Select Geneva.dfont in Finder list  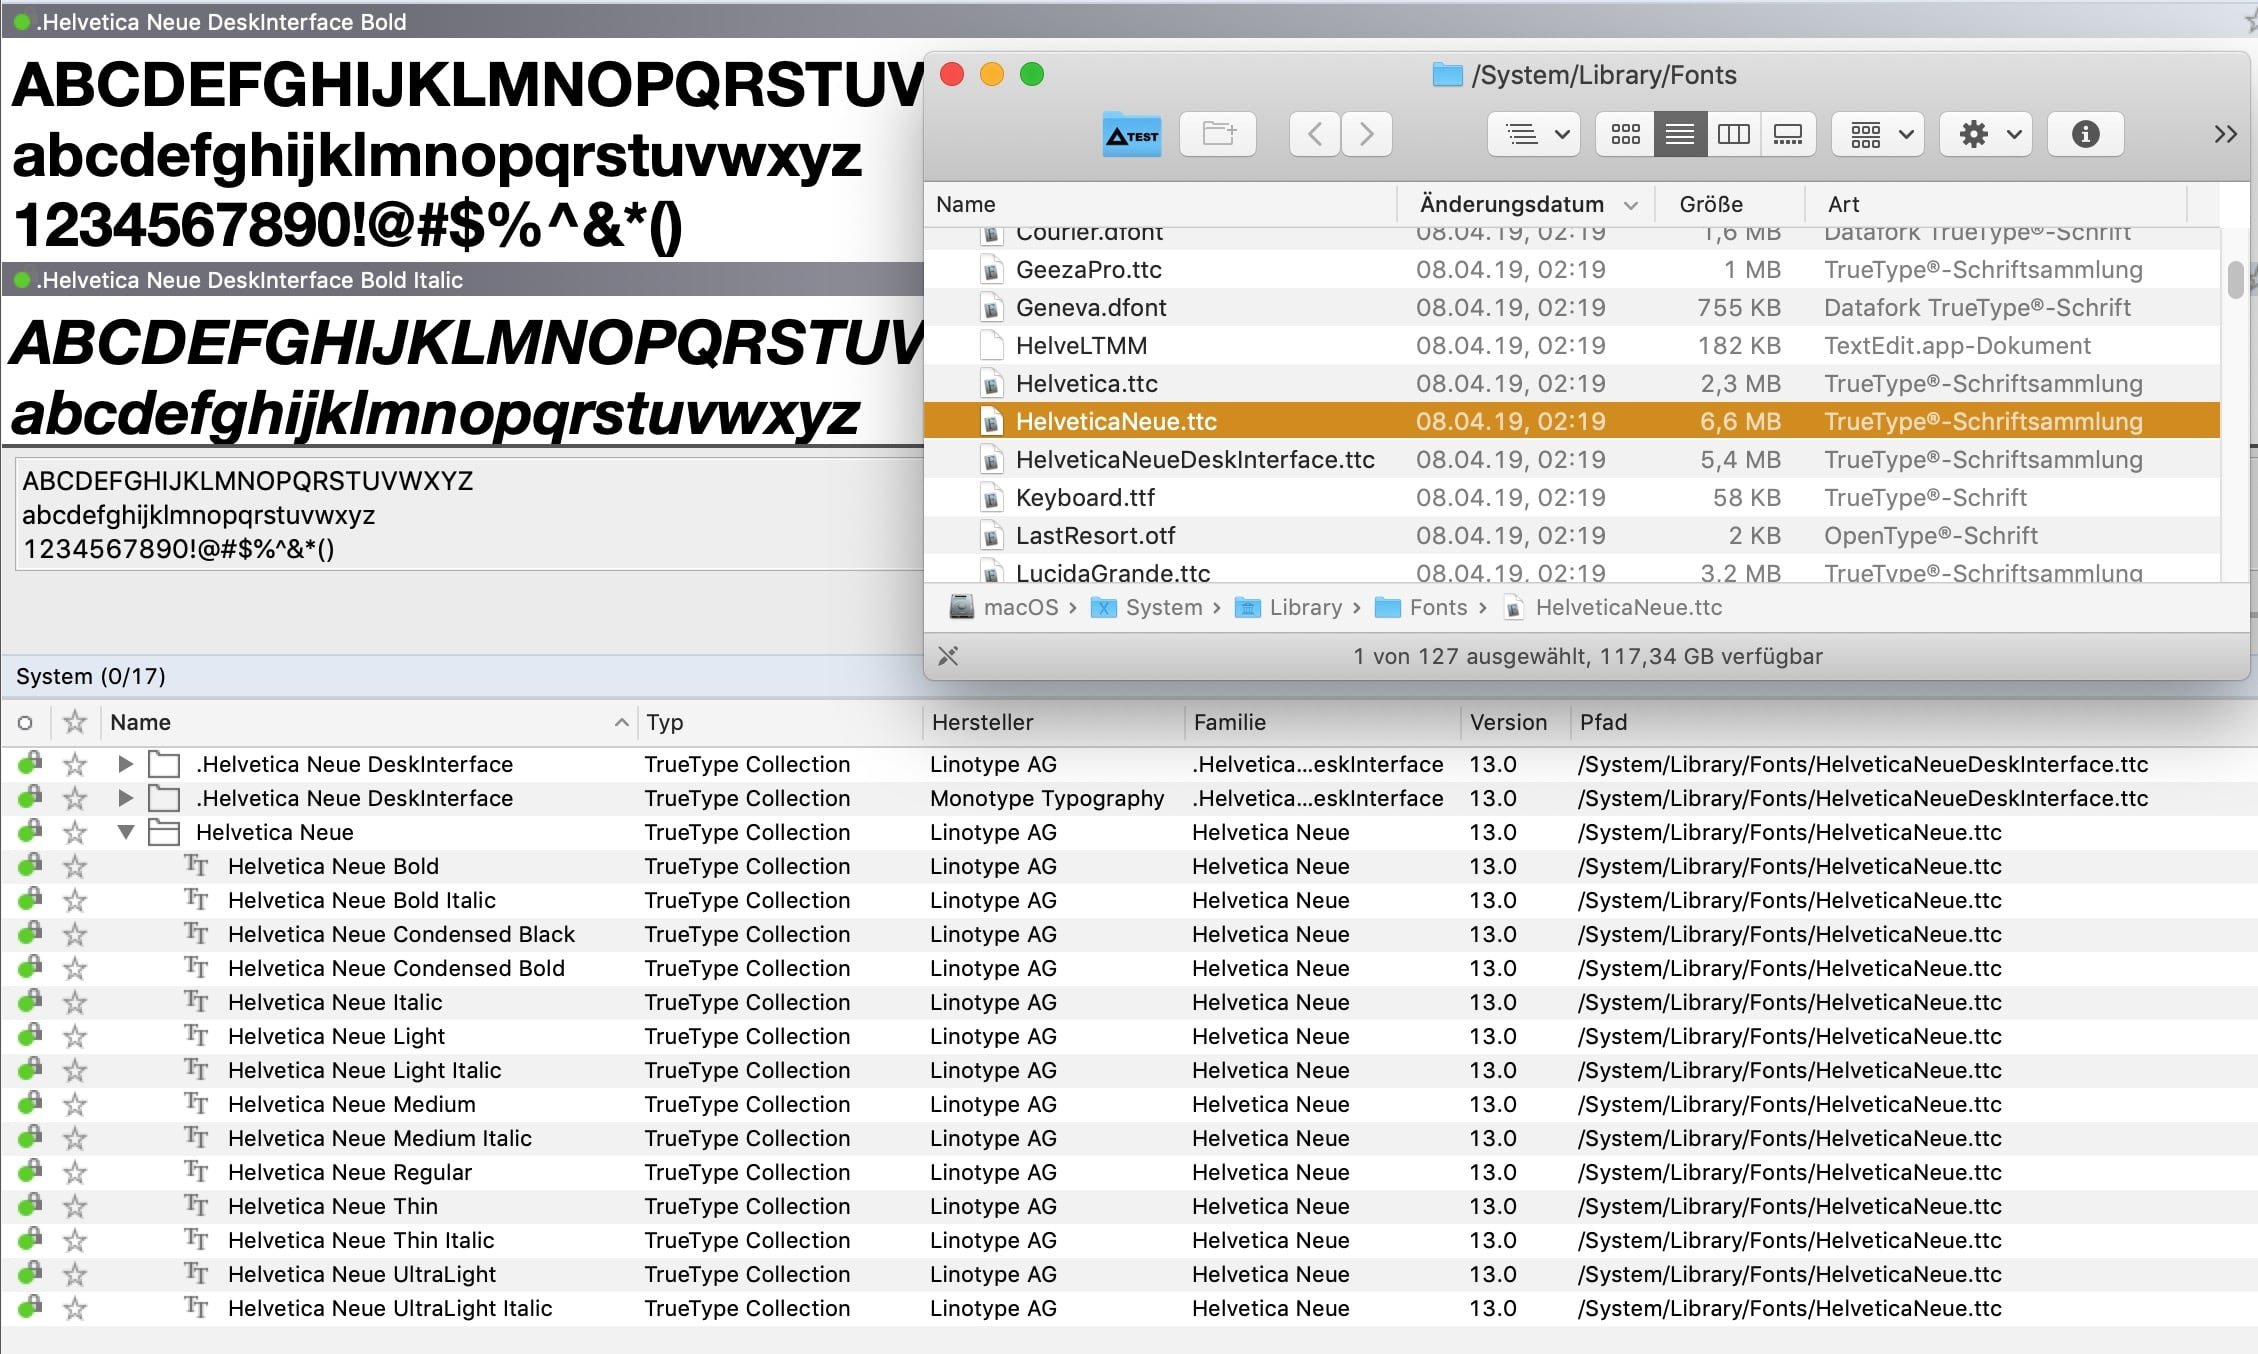coord(1572,308)
